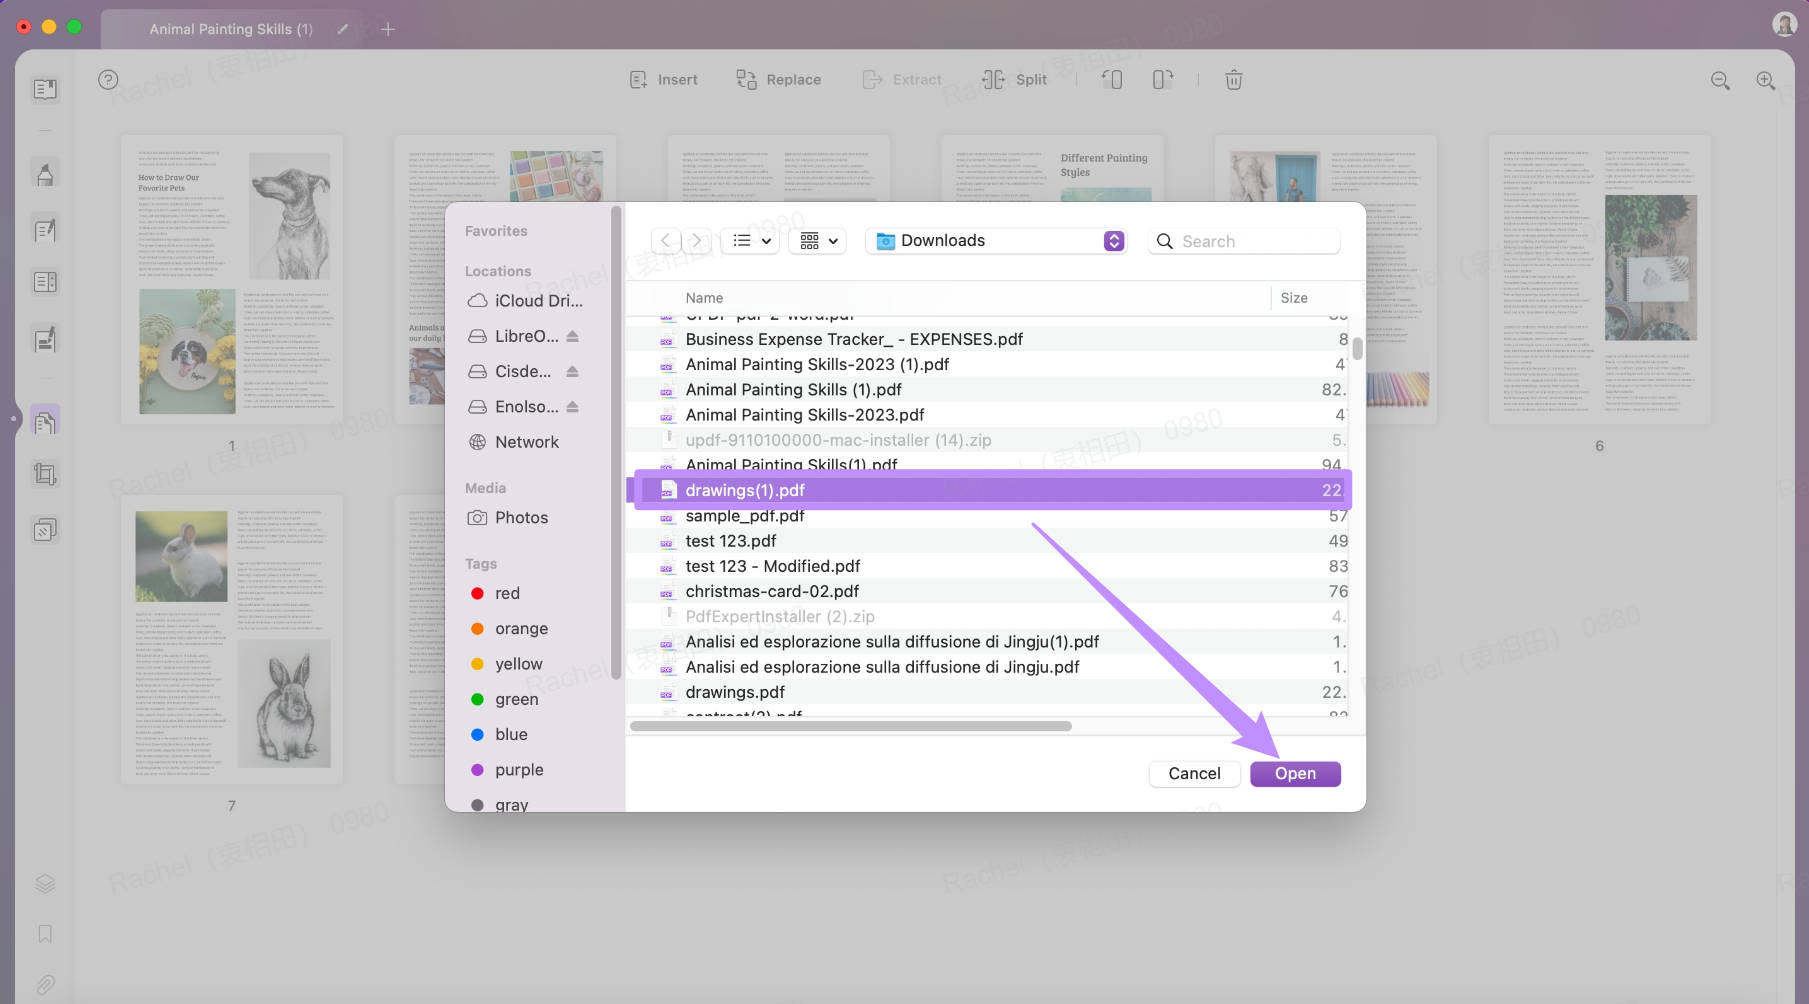The image size is (1809, 1004).
Task: Click Insert in organize toolbar
Action: click(x=663, y=79)
